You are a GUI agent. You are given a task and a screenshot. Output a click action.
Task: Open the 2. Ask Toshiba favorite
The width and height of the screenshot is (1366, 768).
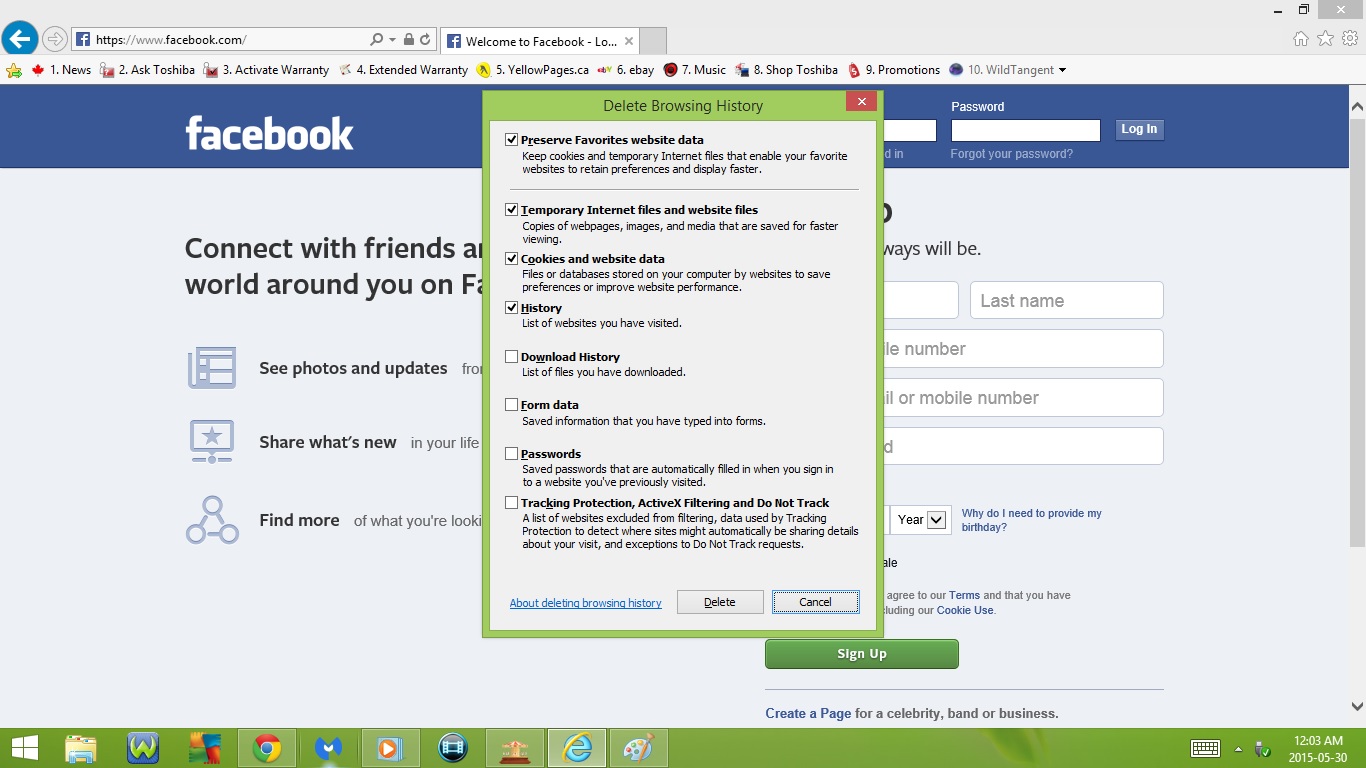pos(147,70)
